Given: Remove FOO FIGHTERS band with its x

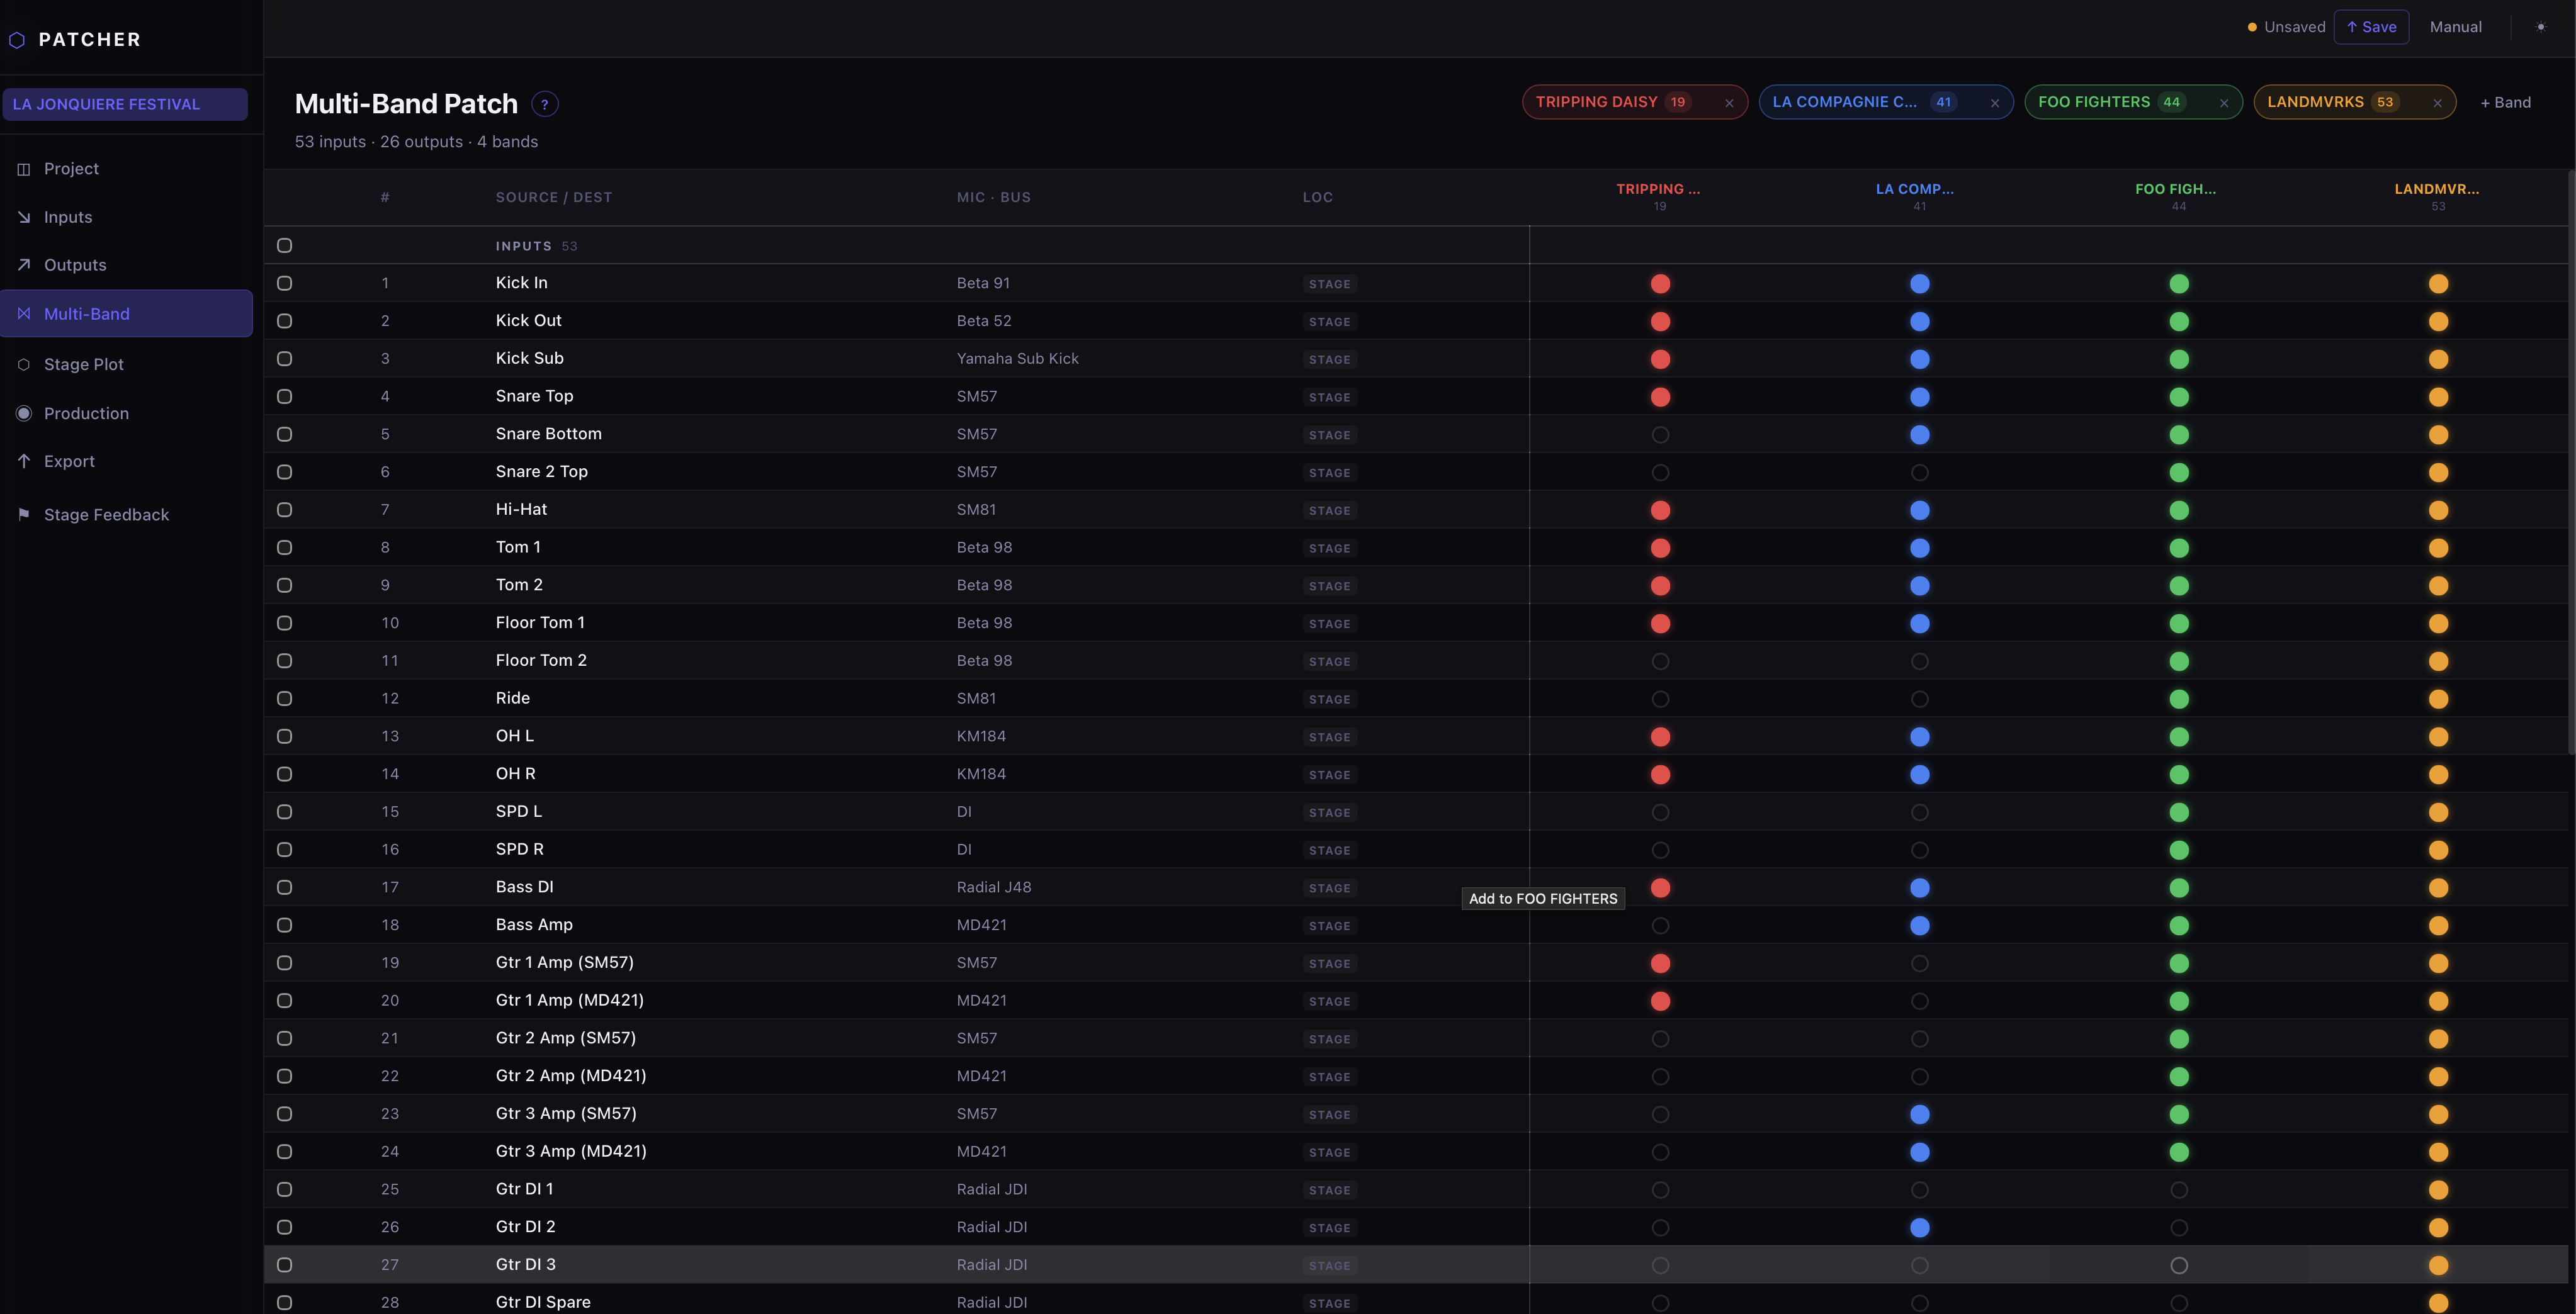Looking at the screenshot, I should pyautogui.click(x=2224, y=103).
